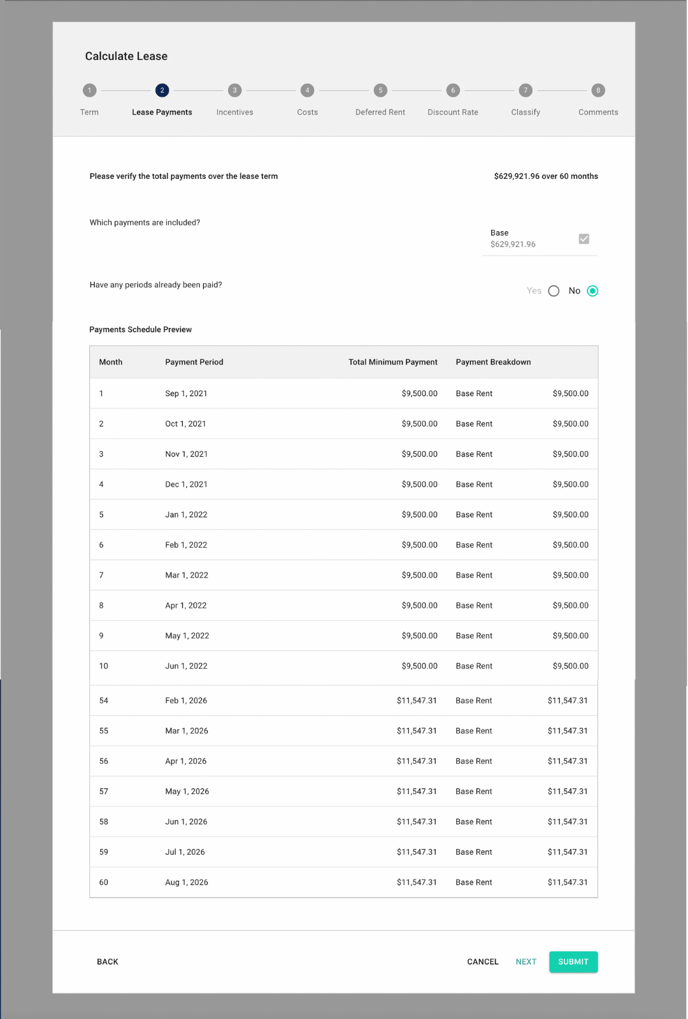Click step 5 circle for Deferred Rent

(x=380, y=90)
